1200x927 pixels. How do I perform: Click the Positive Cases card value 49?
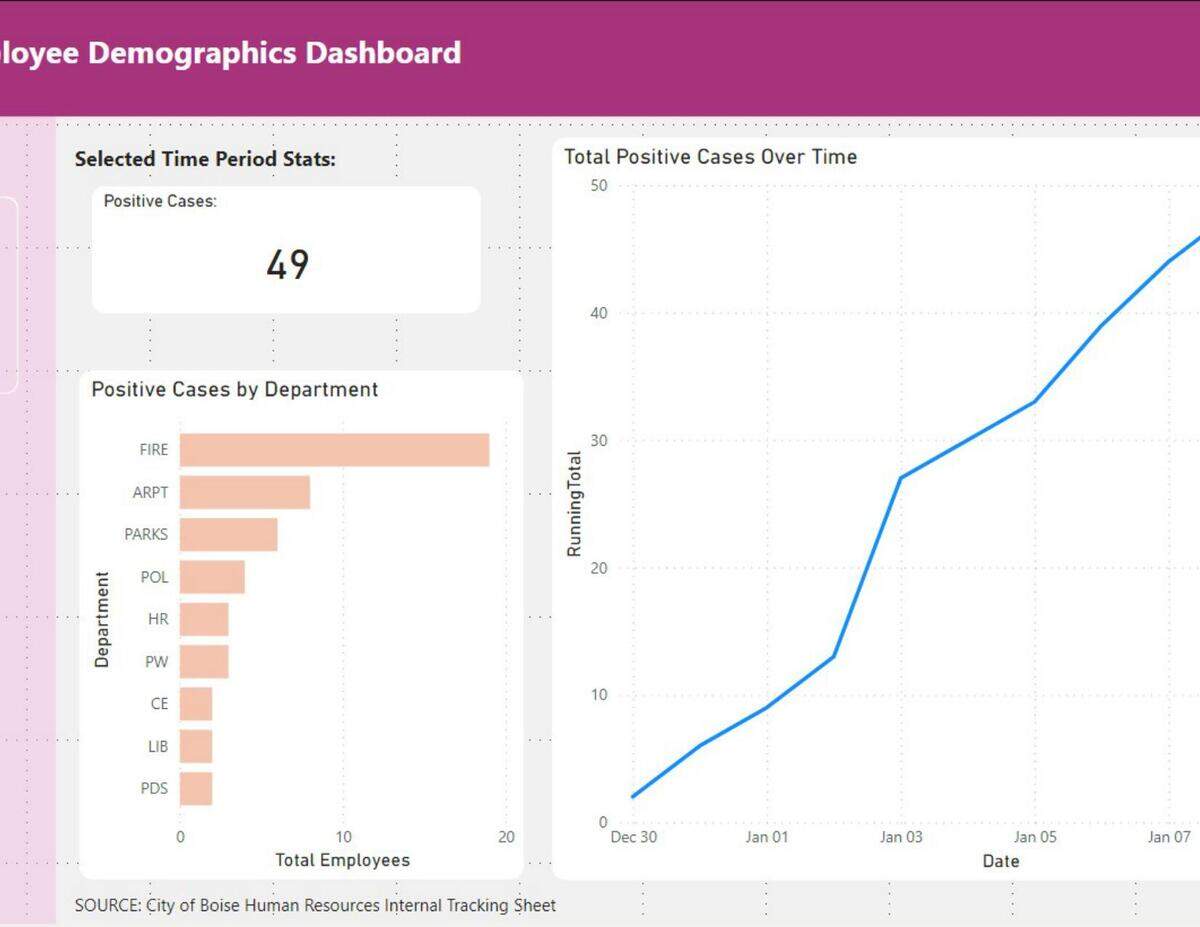[287, 265]
